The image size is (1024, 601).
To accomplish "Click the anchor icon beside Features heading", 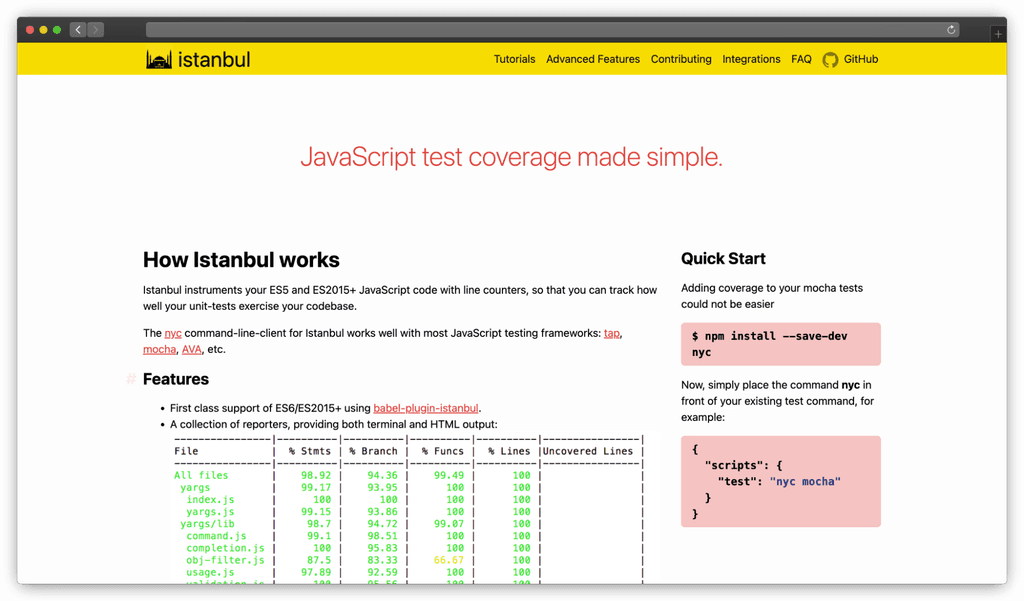I will [x=130, y=379].
